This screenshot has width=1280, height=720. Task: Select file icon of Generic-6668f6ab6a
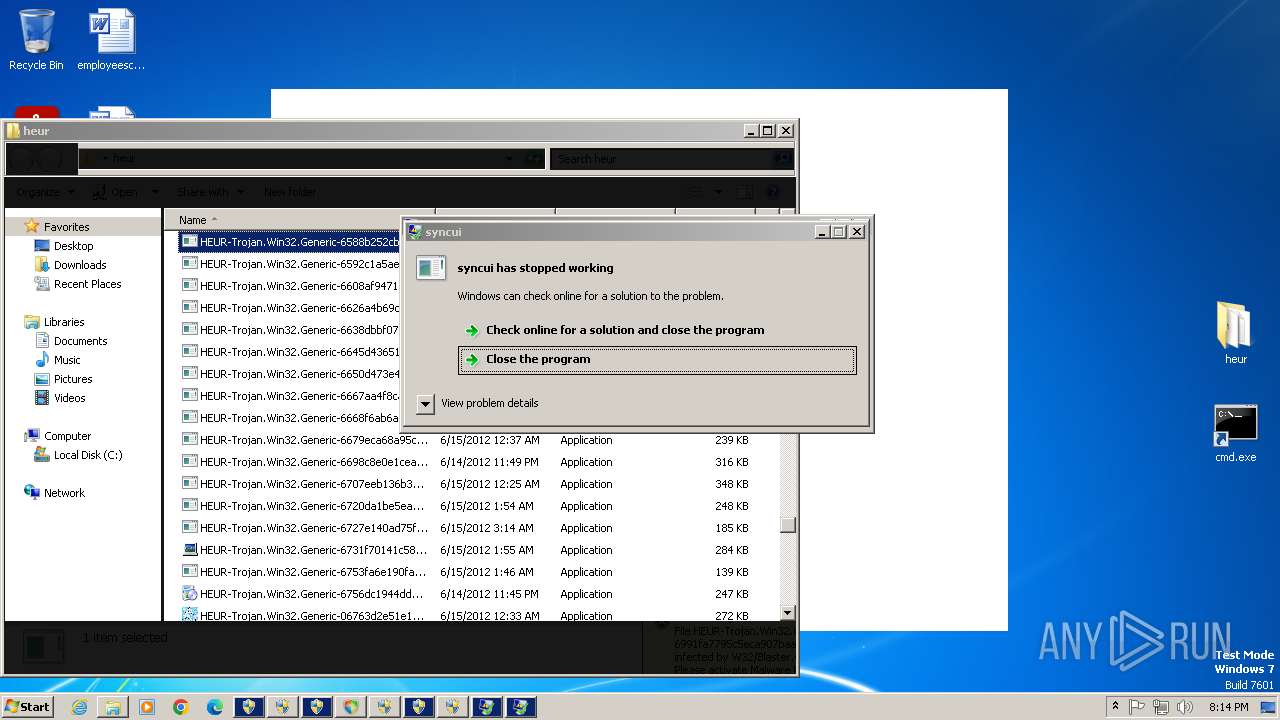189,418
